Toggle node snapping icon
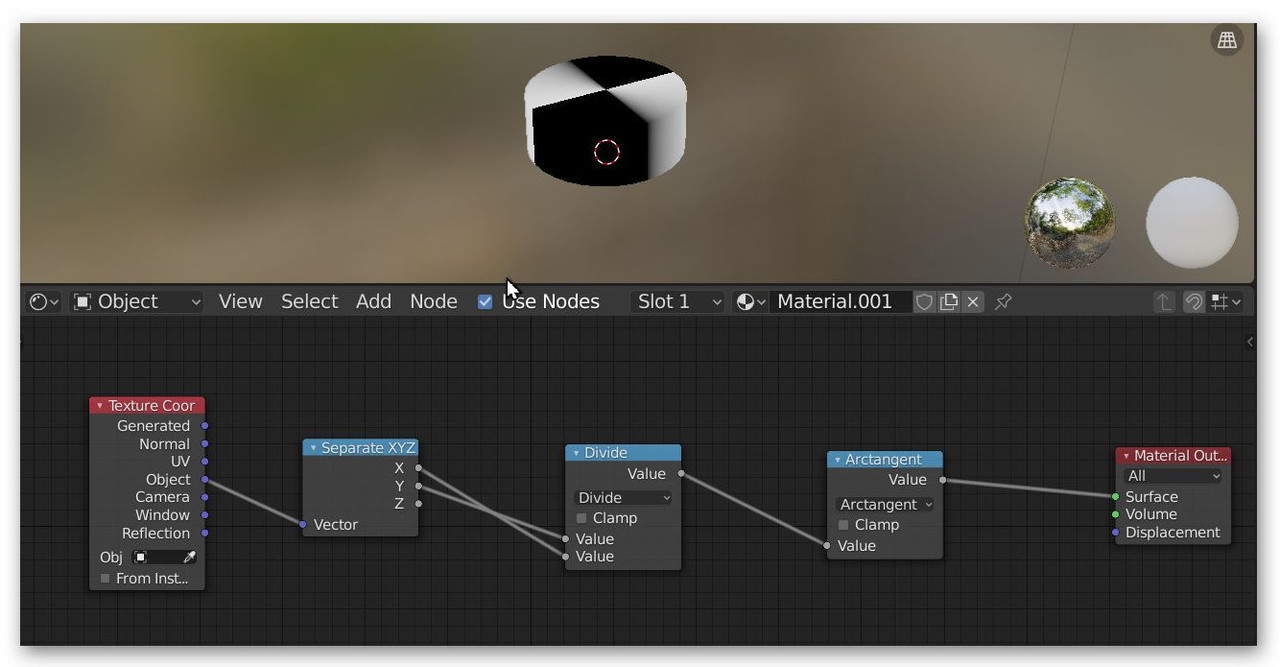 (1193, 302)
